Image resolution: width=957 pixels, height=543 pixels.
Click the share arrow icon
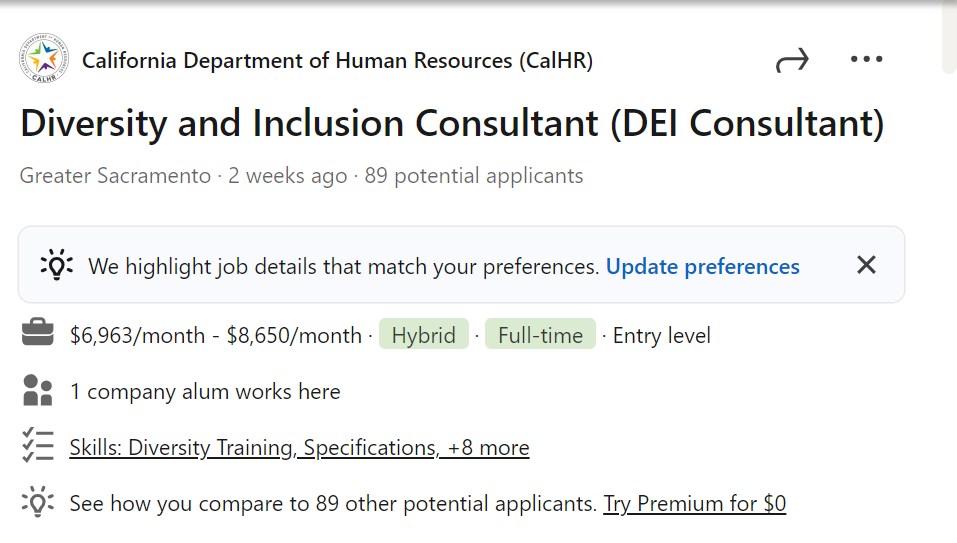[791, 61]
